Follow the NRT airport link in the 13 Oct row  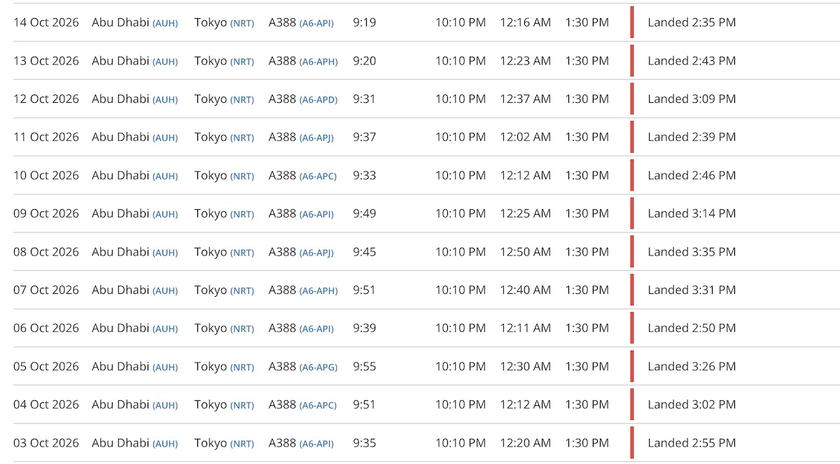[x=242, y=62]
